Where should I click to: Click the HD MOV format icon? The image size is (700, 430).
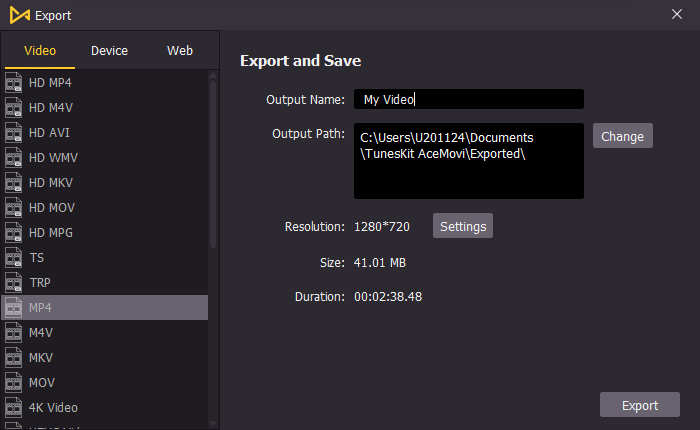(x=13, y=208)
